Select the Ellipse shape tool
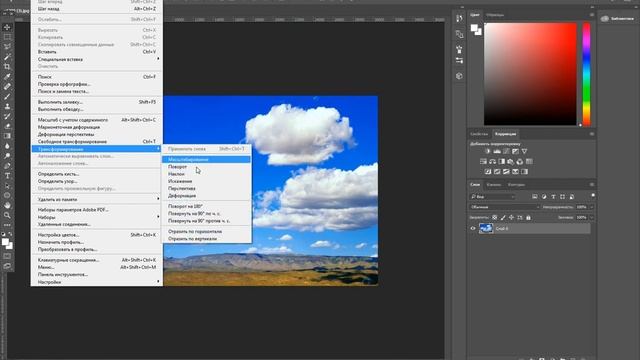Image resolution: width=640 pixels, height=360 pixels. pyautogui.click(x=7, y=196)
